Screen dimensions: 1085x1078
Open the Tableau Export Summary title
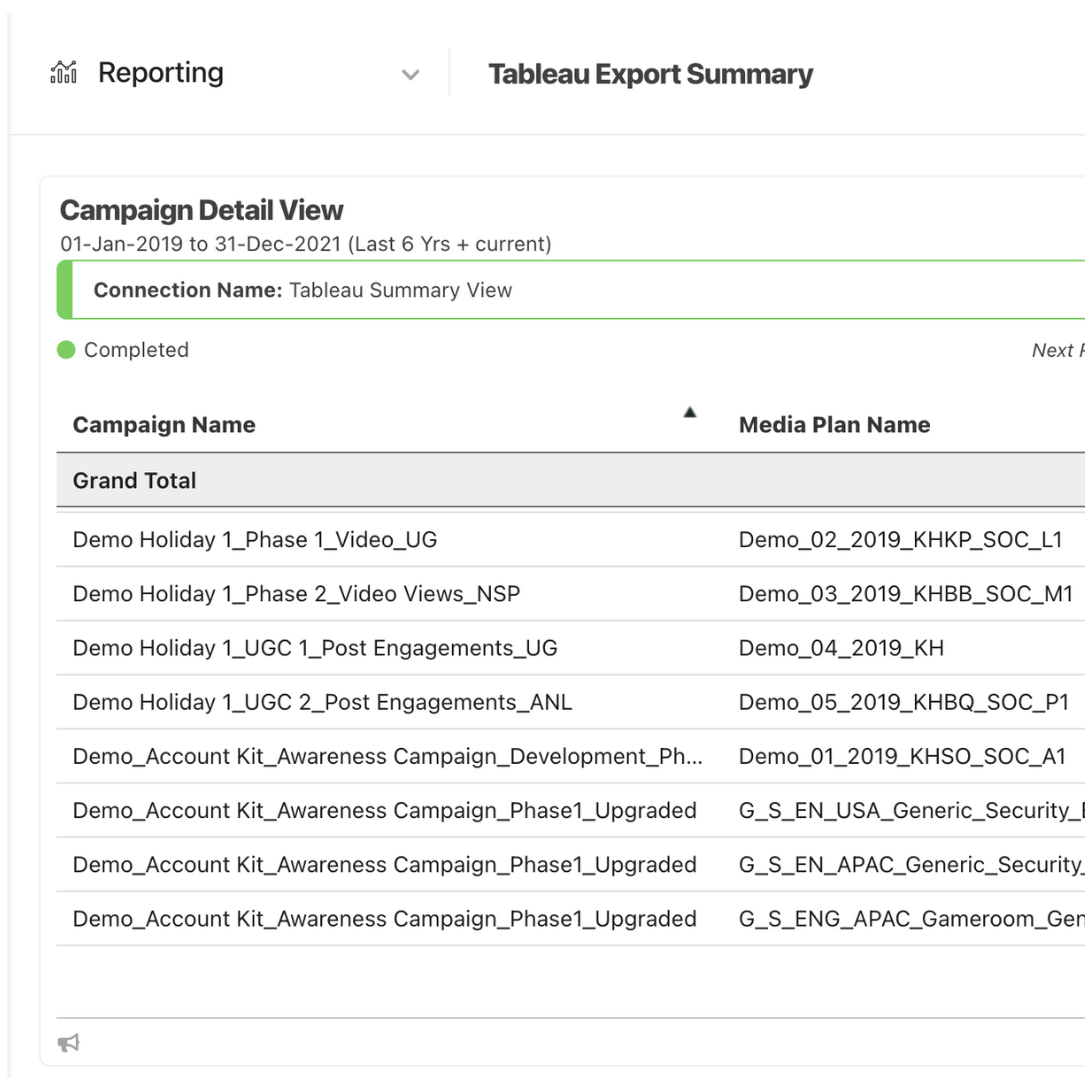(x=650, y=75)
